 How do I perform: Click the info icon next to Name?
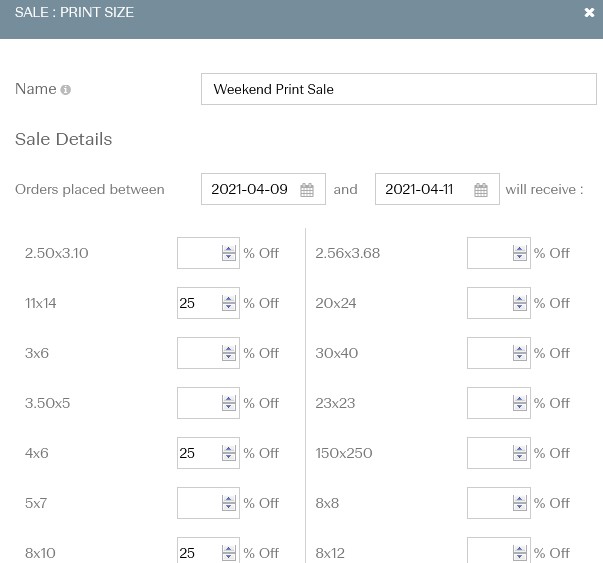[x=66, y=90]
